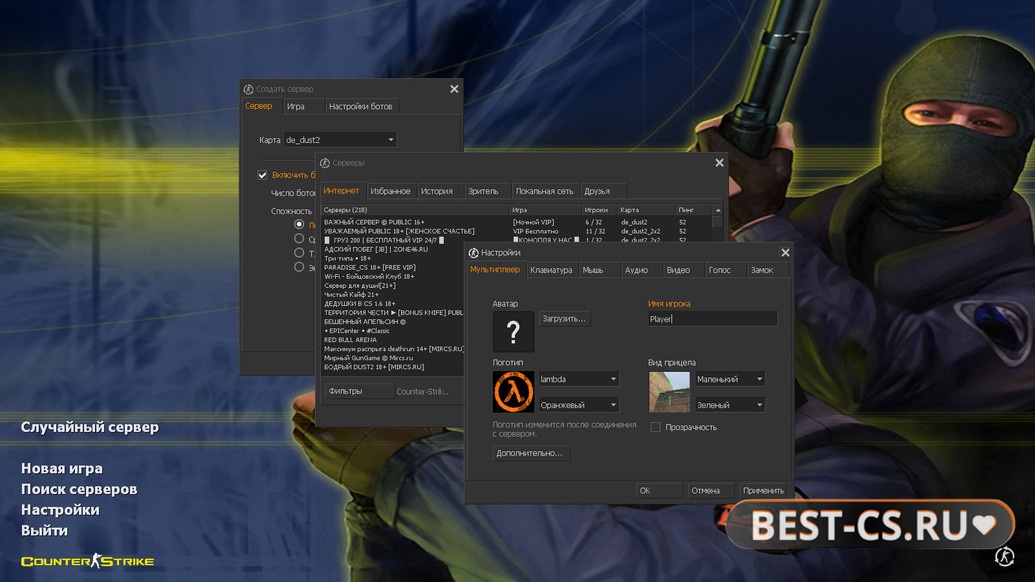Click the CS icon in Создать сервер title bar
This screenshot has height=582, width=1035.
[x=248, y=89]
